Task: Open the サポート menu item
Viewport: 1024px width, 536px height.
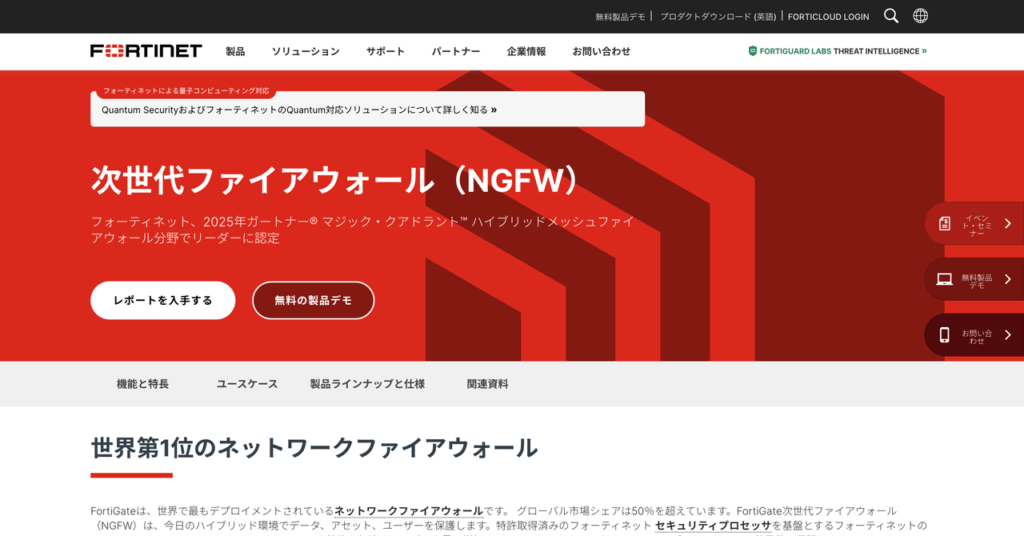Action: click(385, 51)
